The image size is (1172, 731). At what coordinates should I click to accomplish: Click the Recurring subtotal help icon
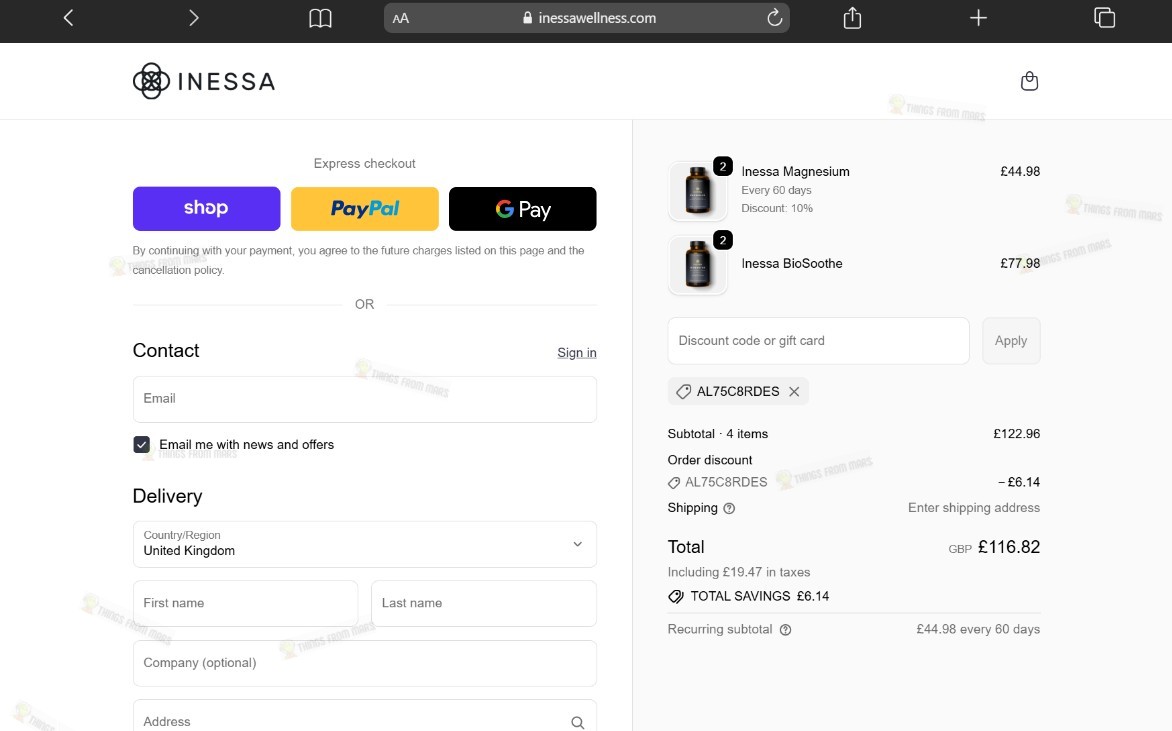(785, 629)
